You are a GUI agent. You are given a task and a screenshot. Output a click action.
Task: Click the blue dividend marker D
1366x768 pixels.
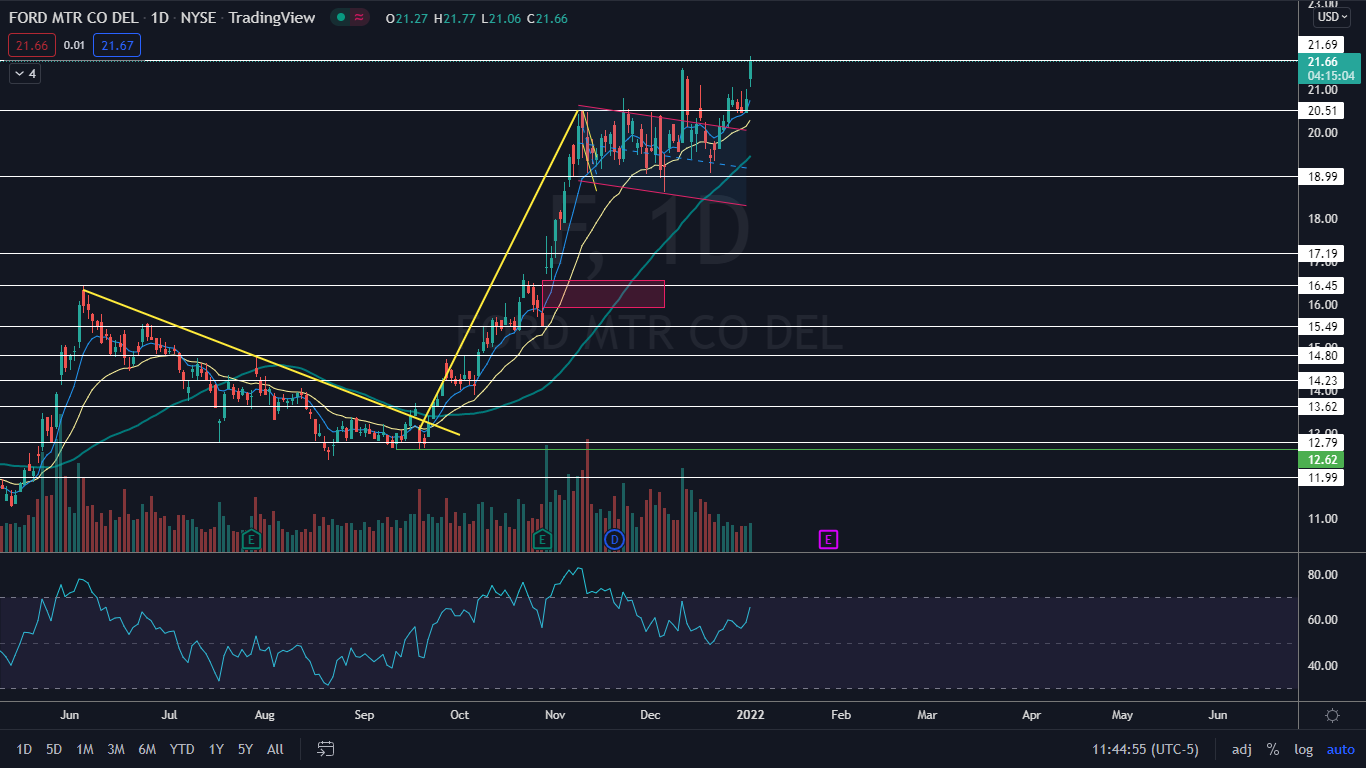point(614,540)
